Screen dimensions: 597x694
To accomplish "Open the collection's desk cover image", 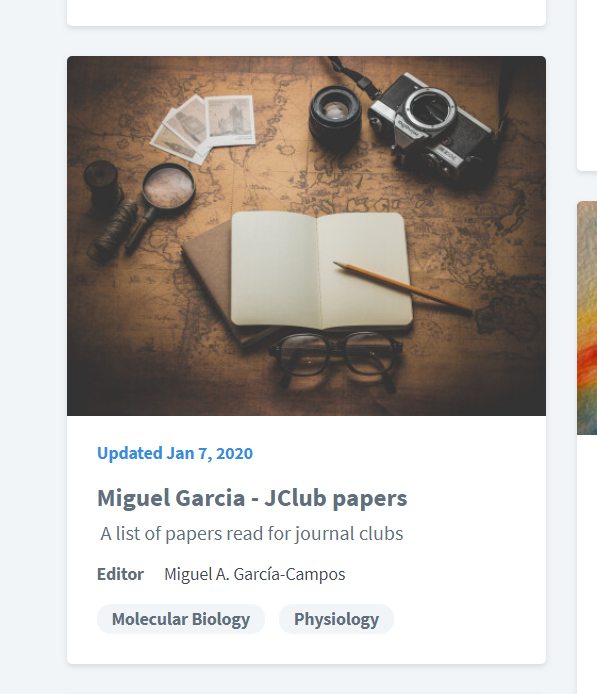I will [306, 236].
